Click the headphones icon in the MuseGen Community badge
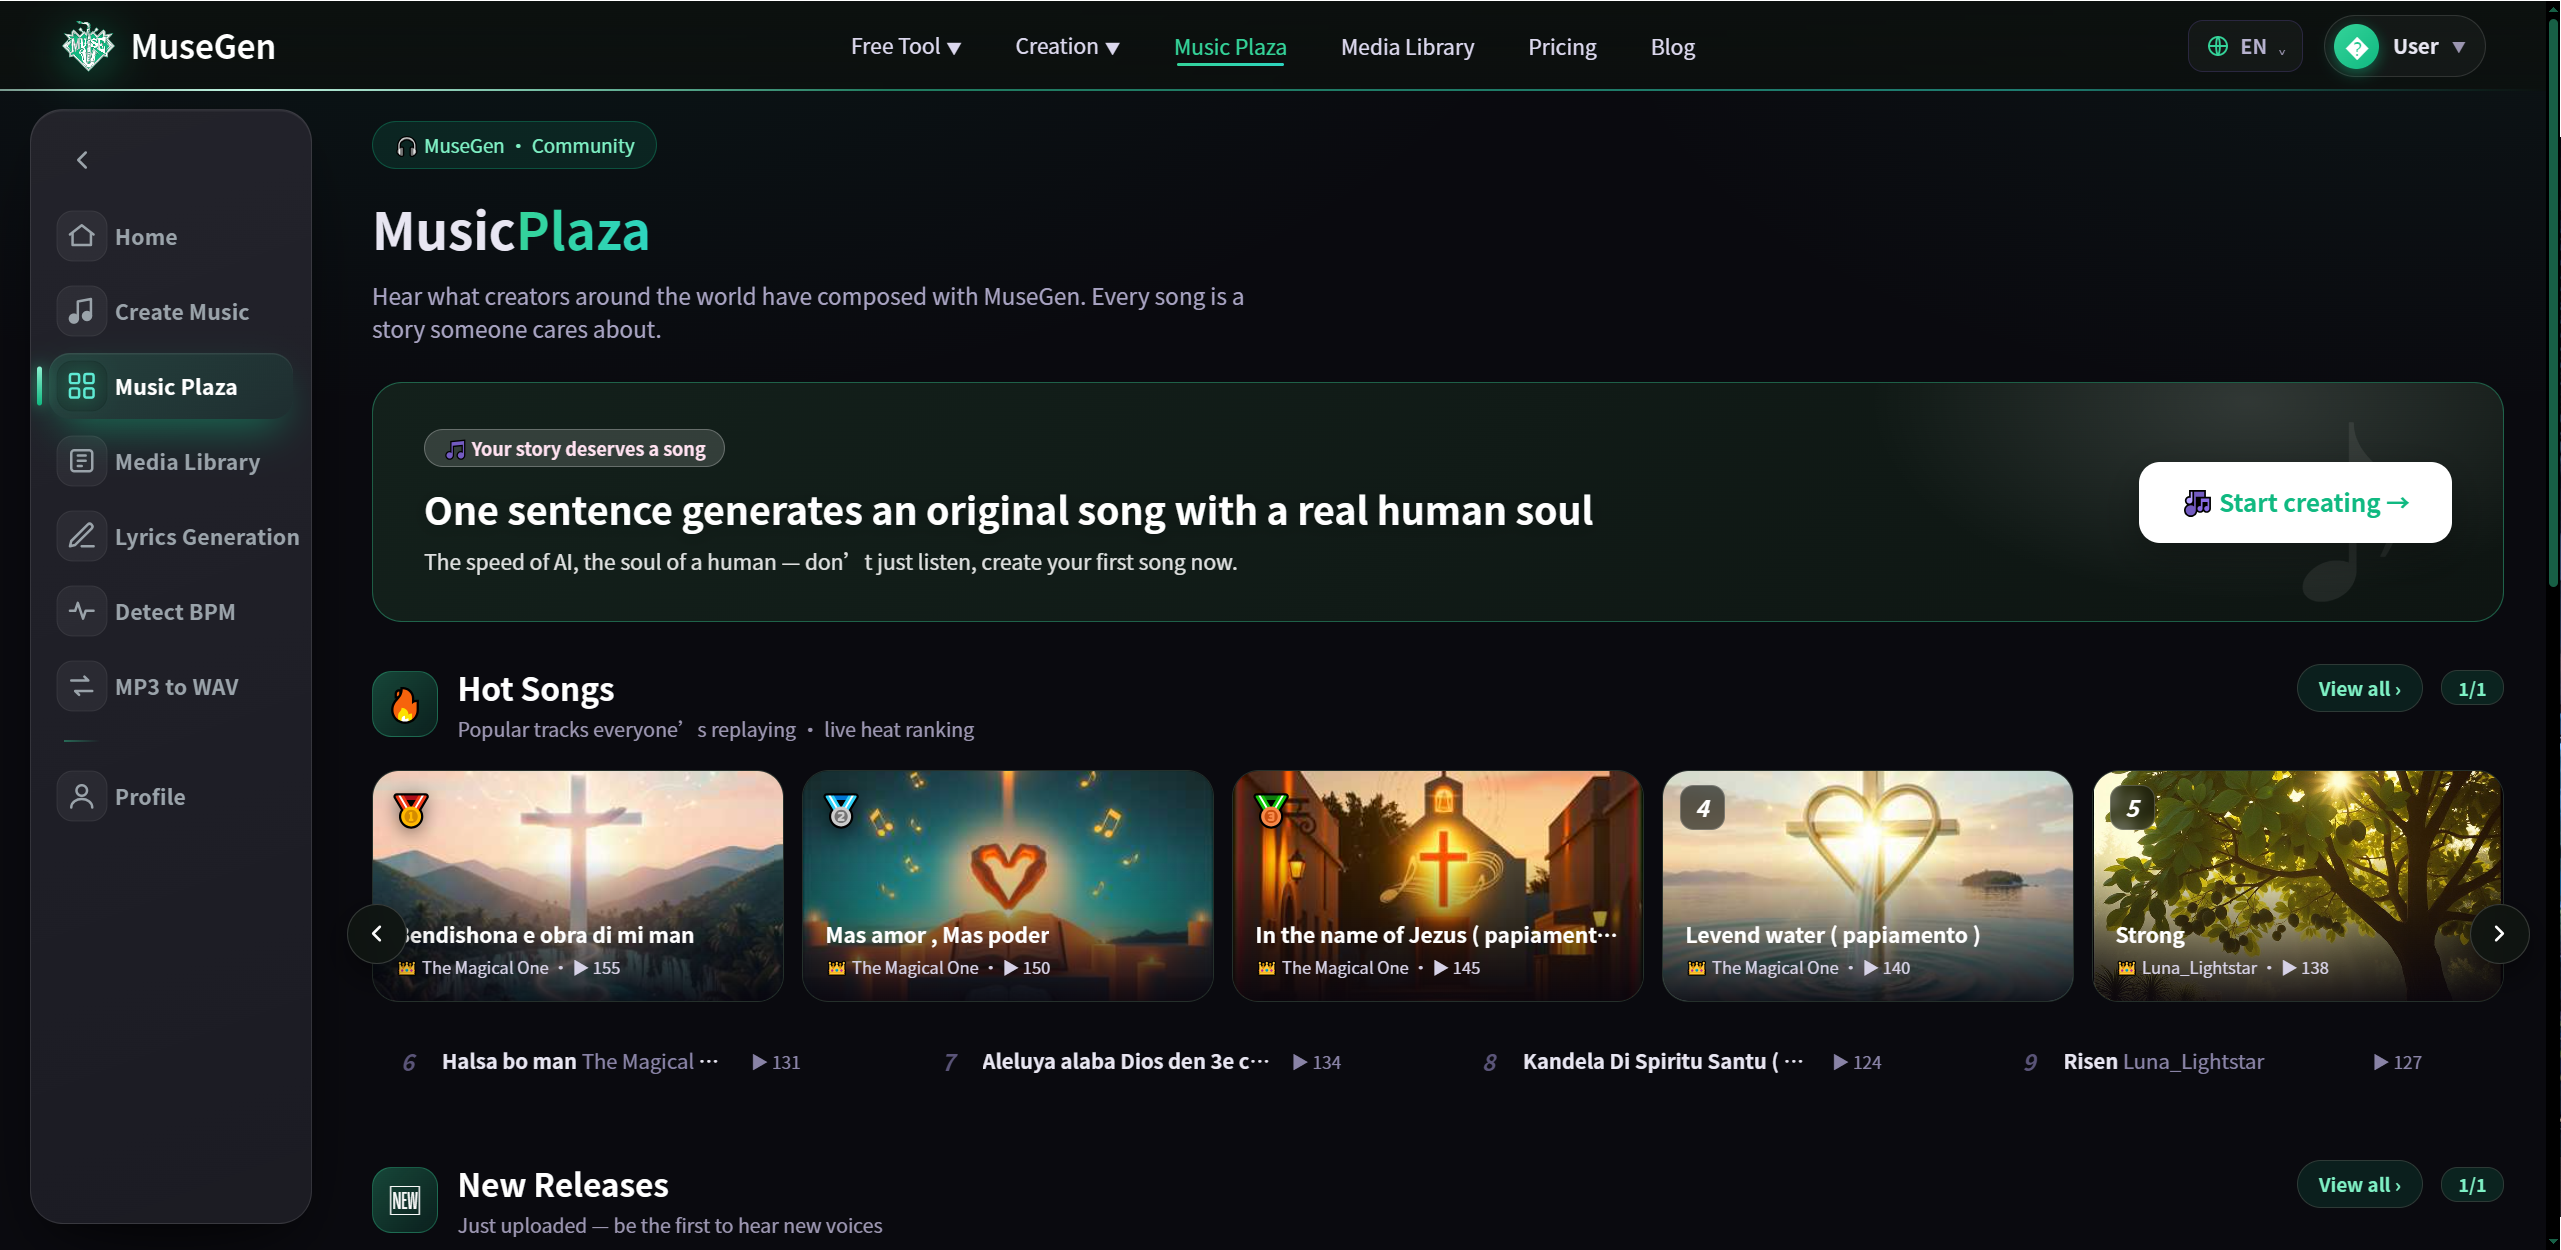 406,146
